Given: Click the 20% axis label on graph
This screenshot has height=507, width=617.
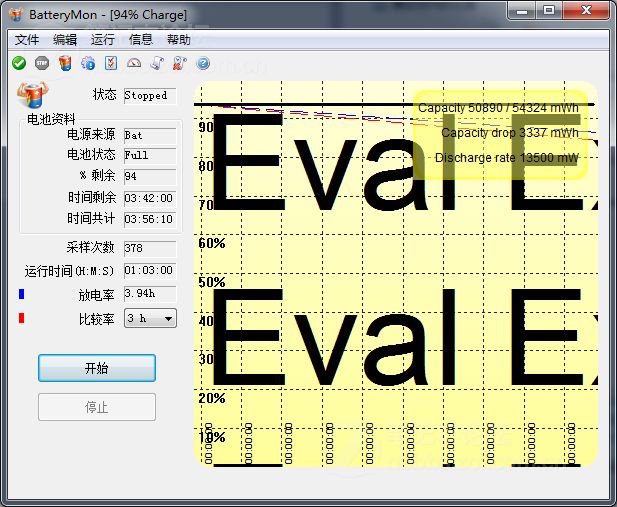Looking at the screenshot, I should coord(212,398).
